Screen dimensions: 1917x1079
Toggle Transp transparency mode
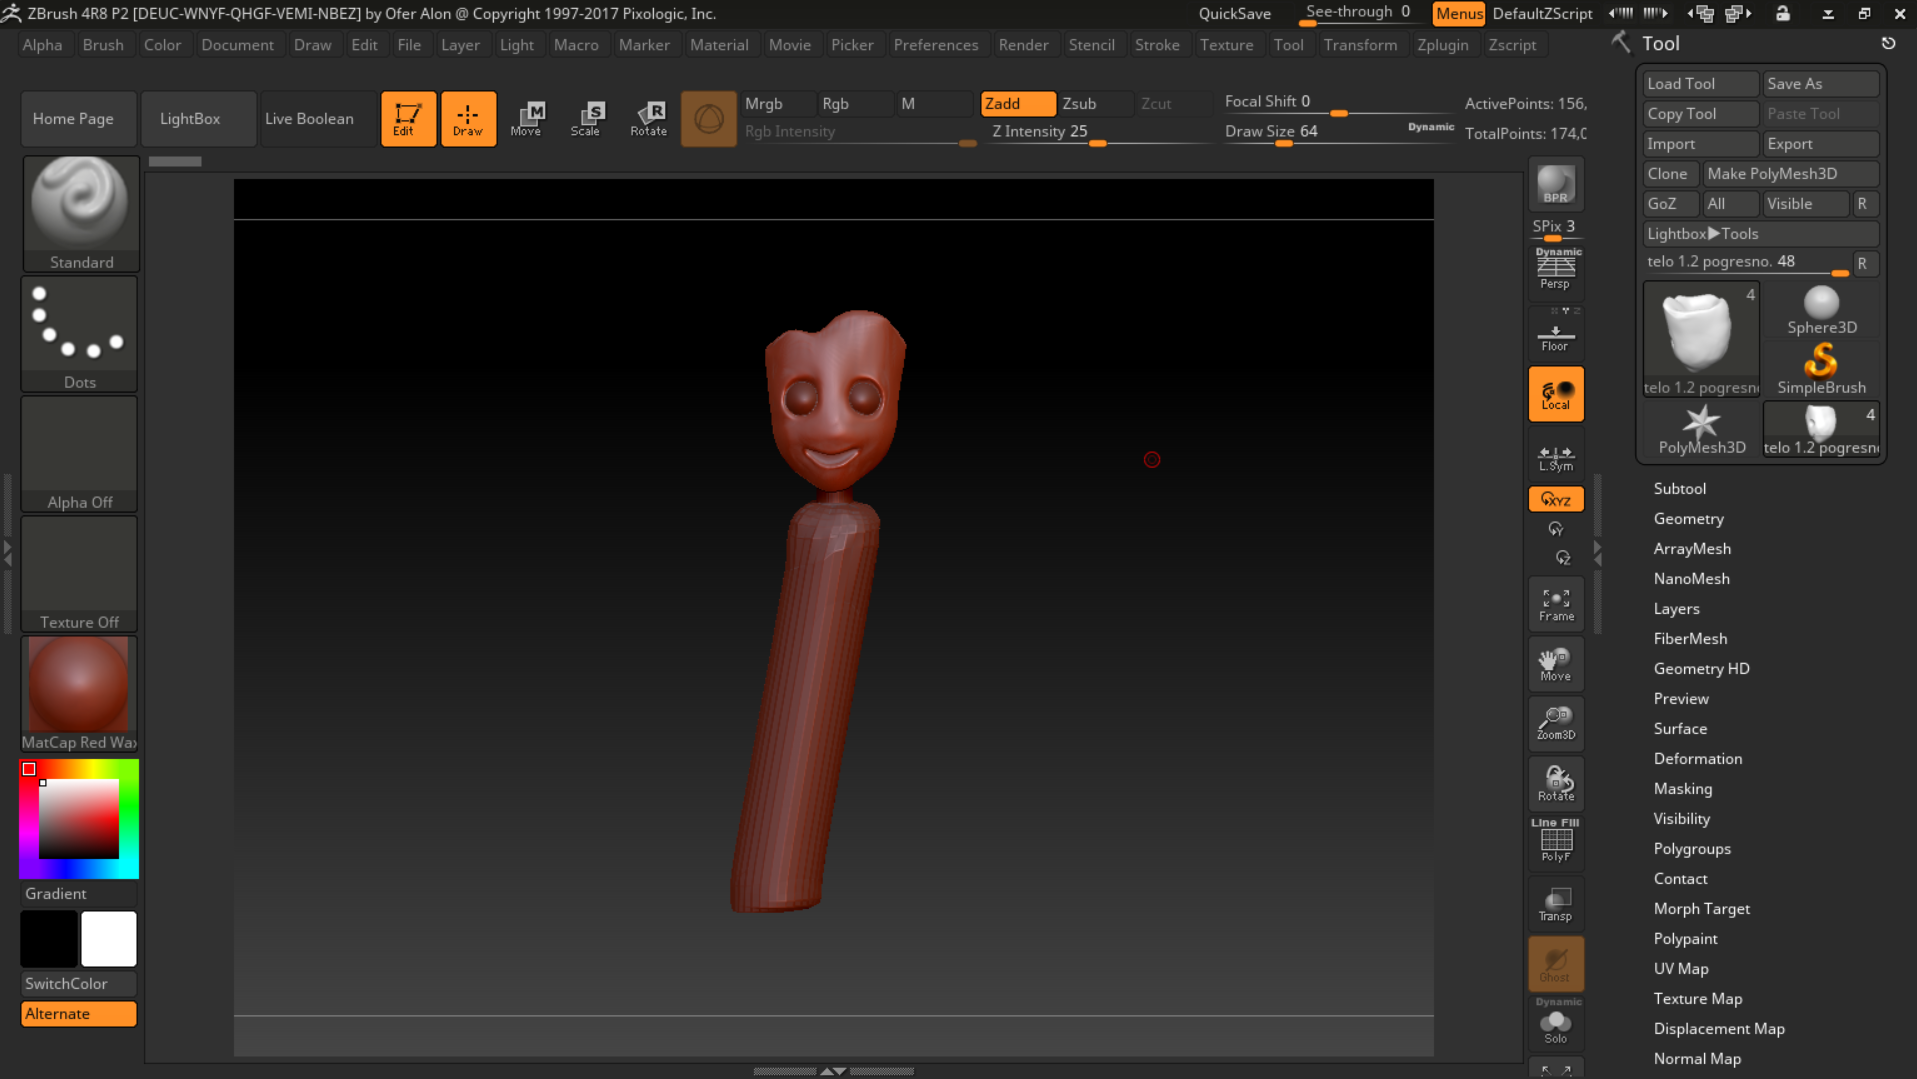[1555, 904]
